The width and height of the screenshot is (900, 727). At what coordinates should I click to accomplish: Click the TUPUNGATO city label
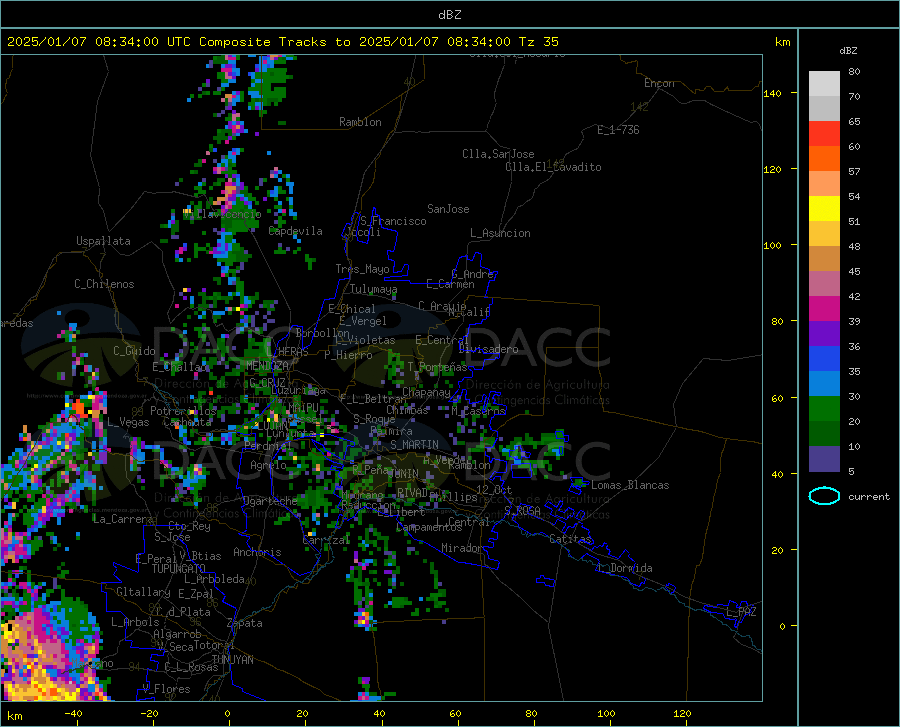pos(179,569)
